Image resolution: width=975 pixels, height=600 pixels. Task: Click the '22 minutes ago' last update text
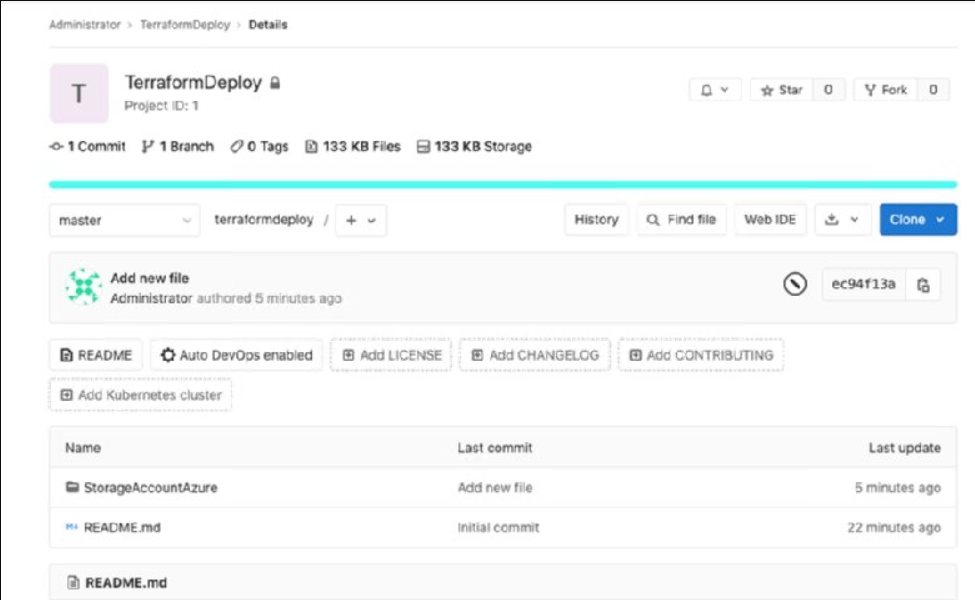click(x=894, y=528)
